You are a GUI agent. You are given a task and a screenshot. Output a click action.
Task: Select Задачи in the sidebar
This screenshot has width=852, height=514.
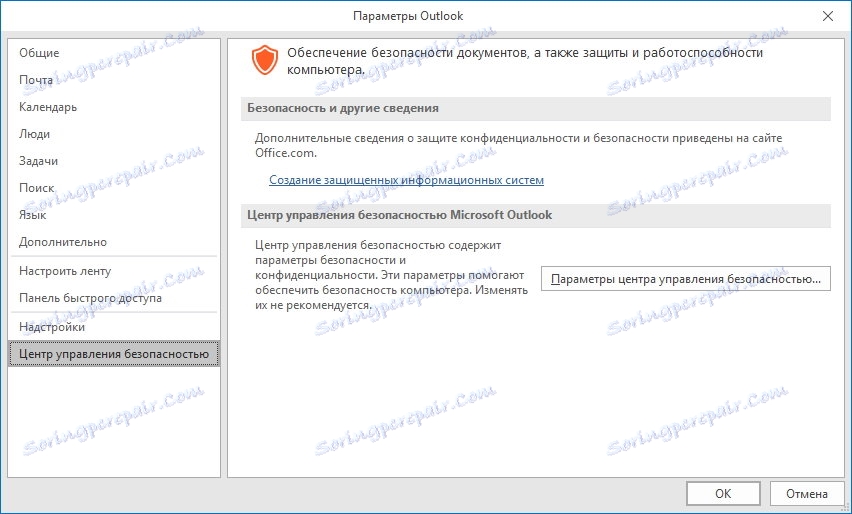(114, 161)
